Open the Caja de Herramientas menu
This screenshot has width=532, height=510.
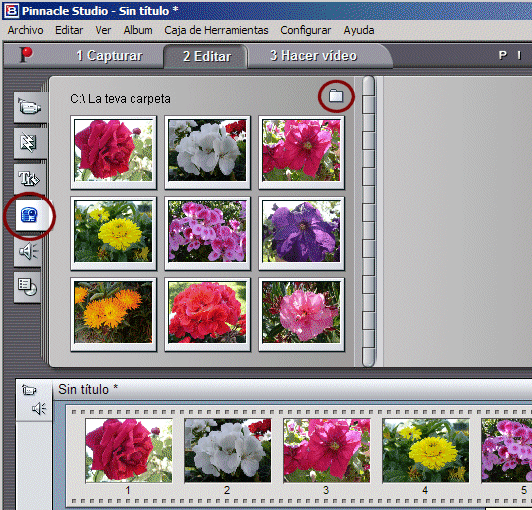[216, 30]
